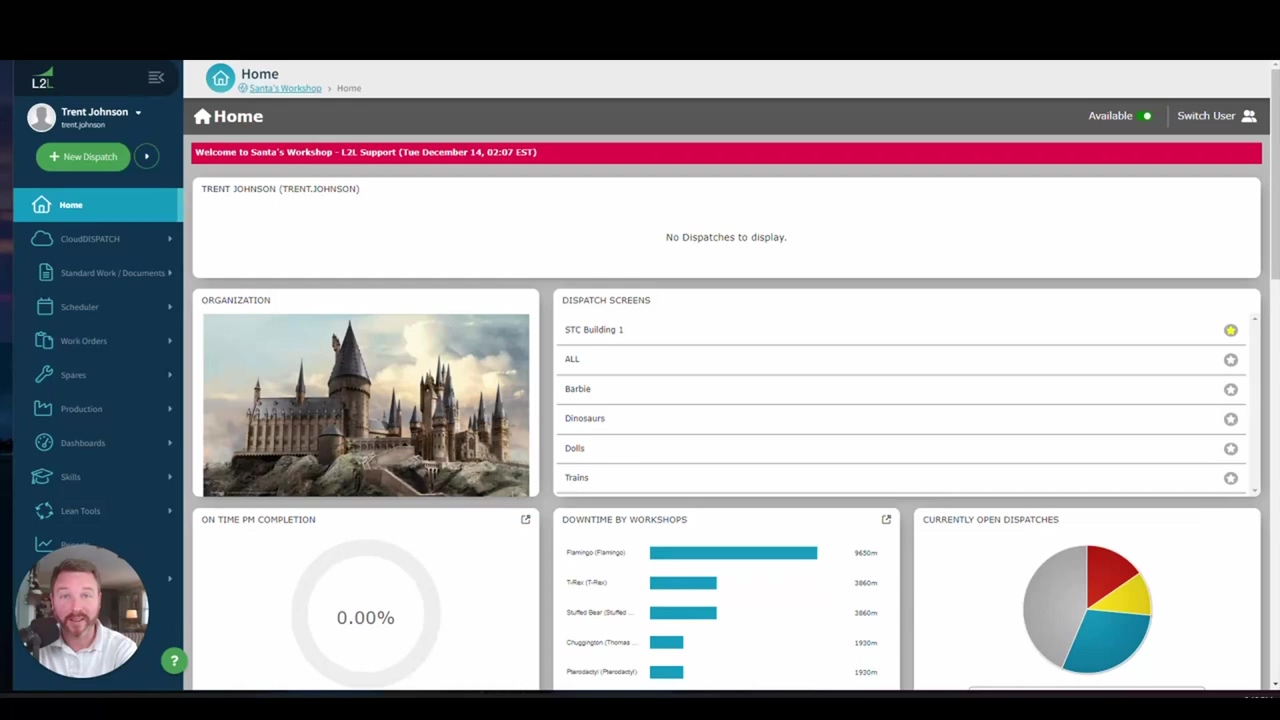Viewport: 1280px width, 720px height.
Task: Click the Hogwarts castle organization image
Action: 366,405
